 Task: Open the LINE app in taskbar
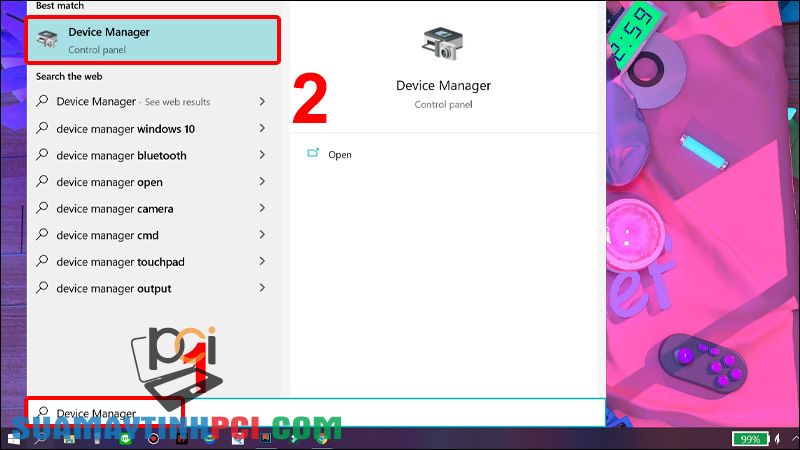click(125, 439)
